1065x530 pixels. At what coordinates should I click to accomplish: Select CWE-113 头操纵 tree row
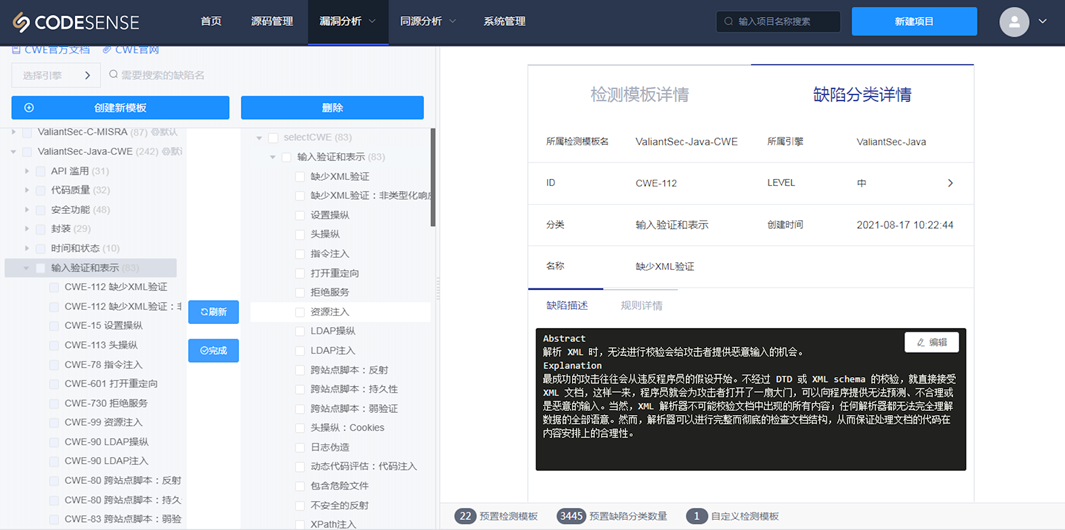tap(101, 344)
